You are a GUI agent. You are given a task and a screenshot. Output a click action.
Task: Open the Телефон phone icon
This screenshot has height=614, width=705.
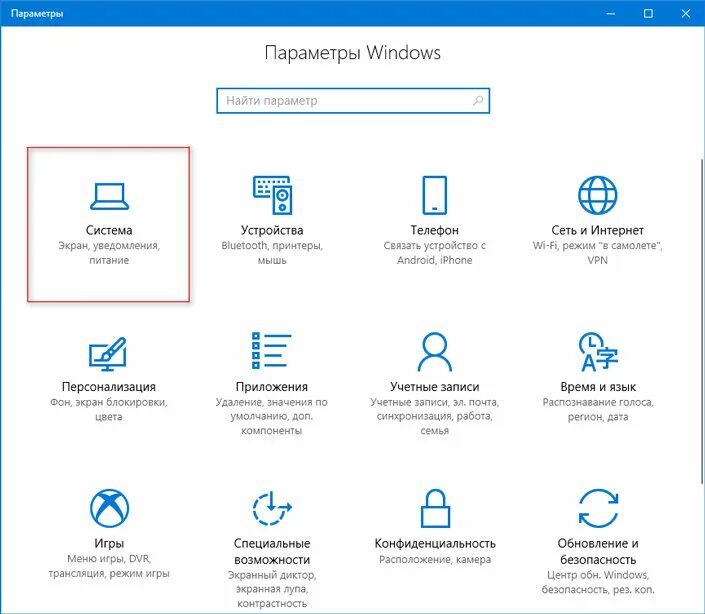[x=434, y=195]
